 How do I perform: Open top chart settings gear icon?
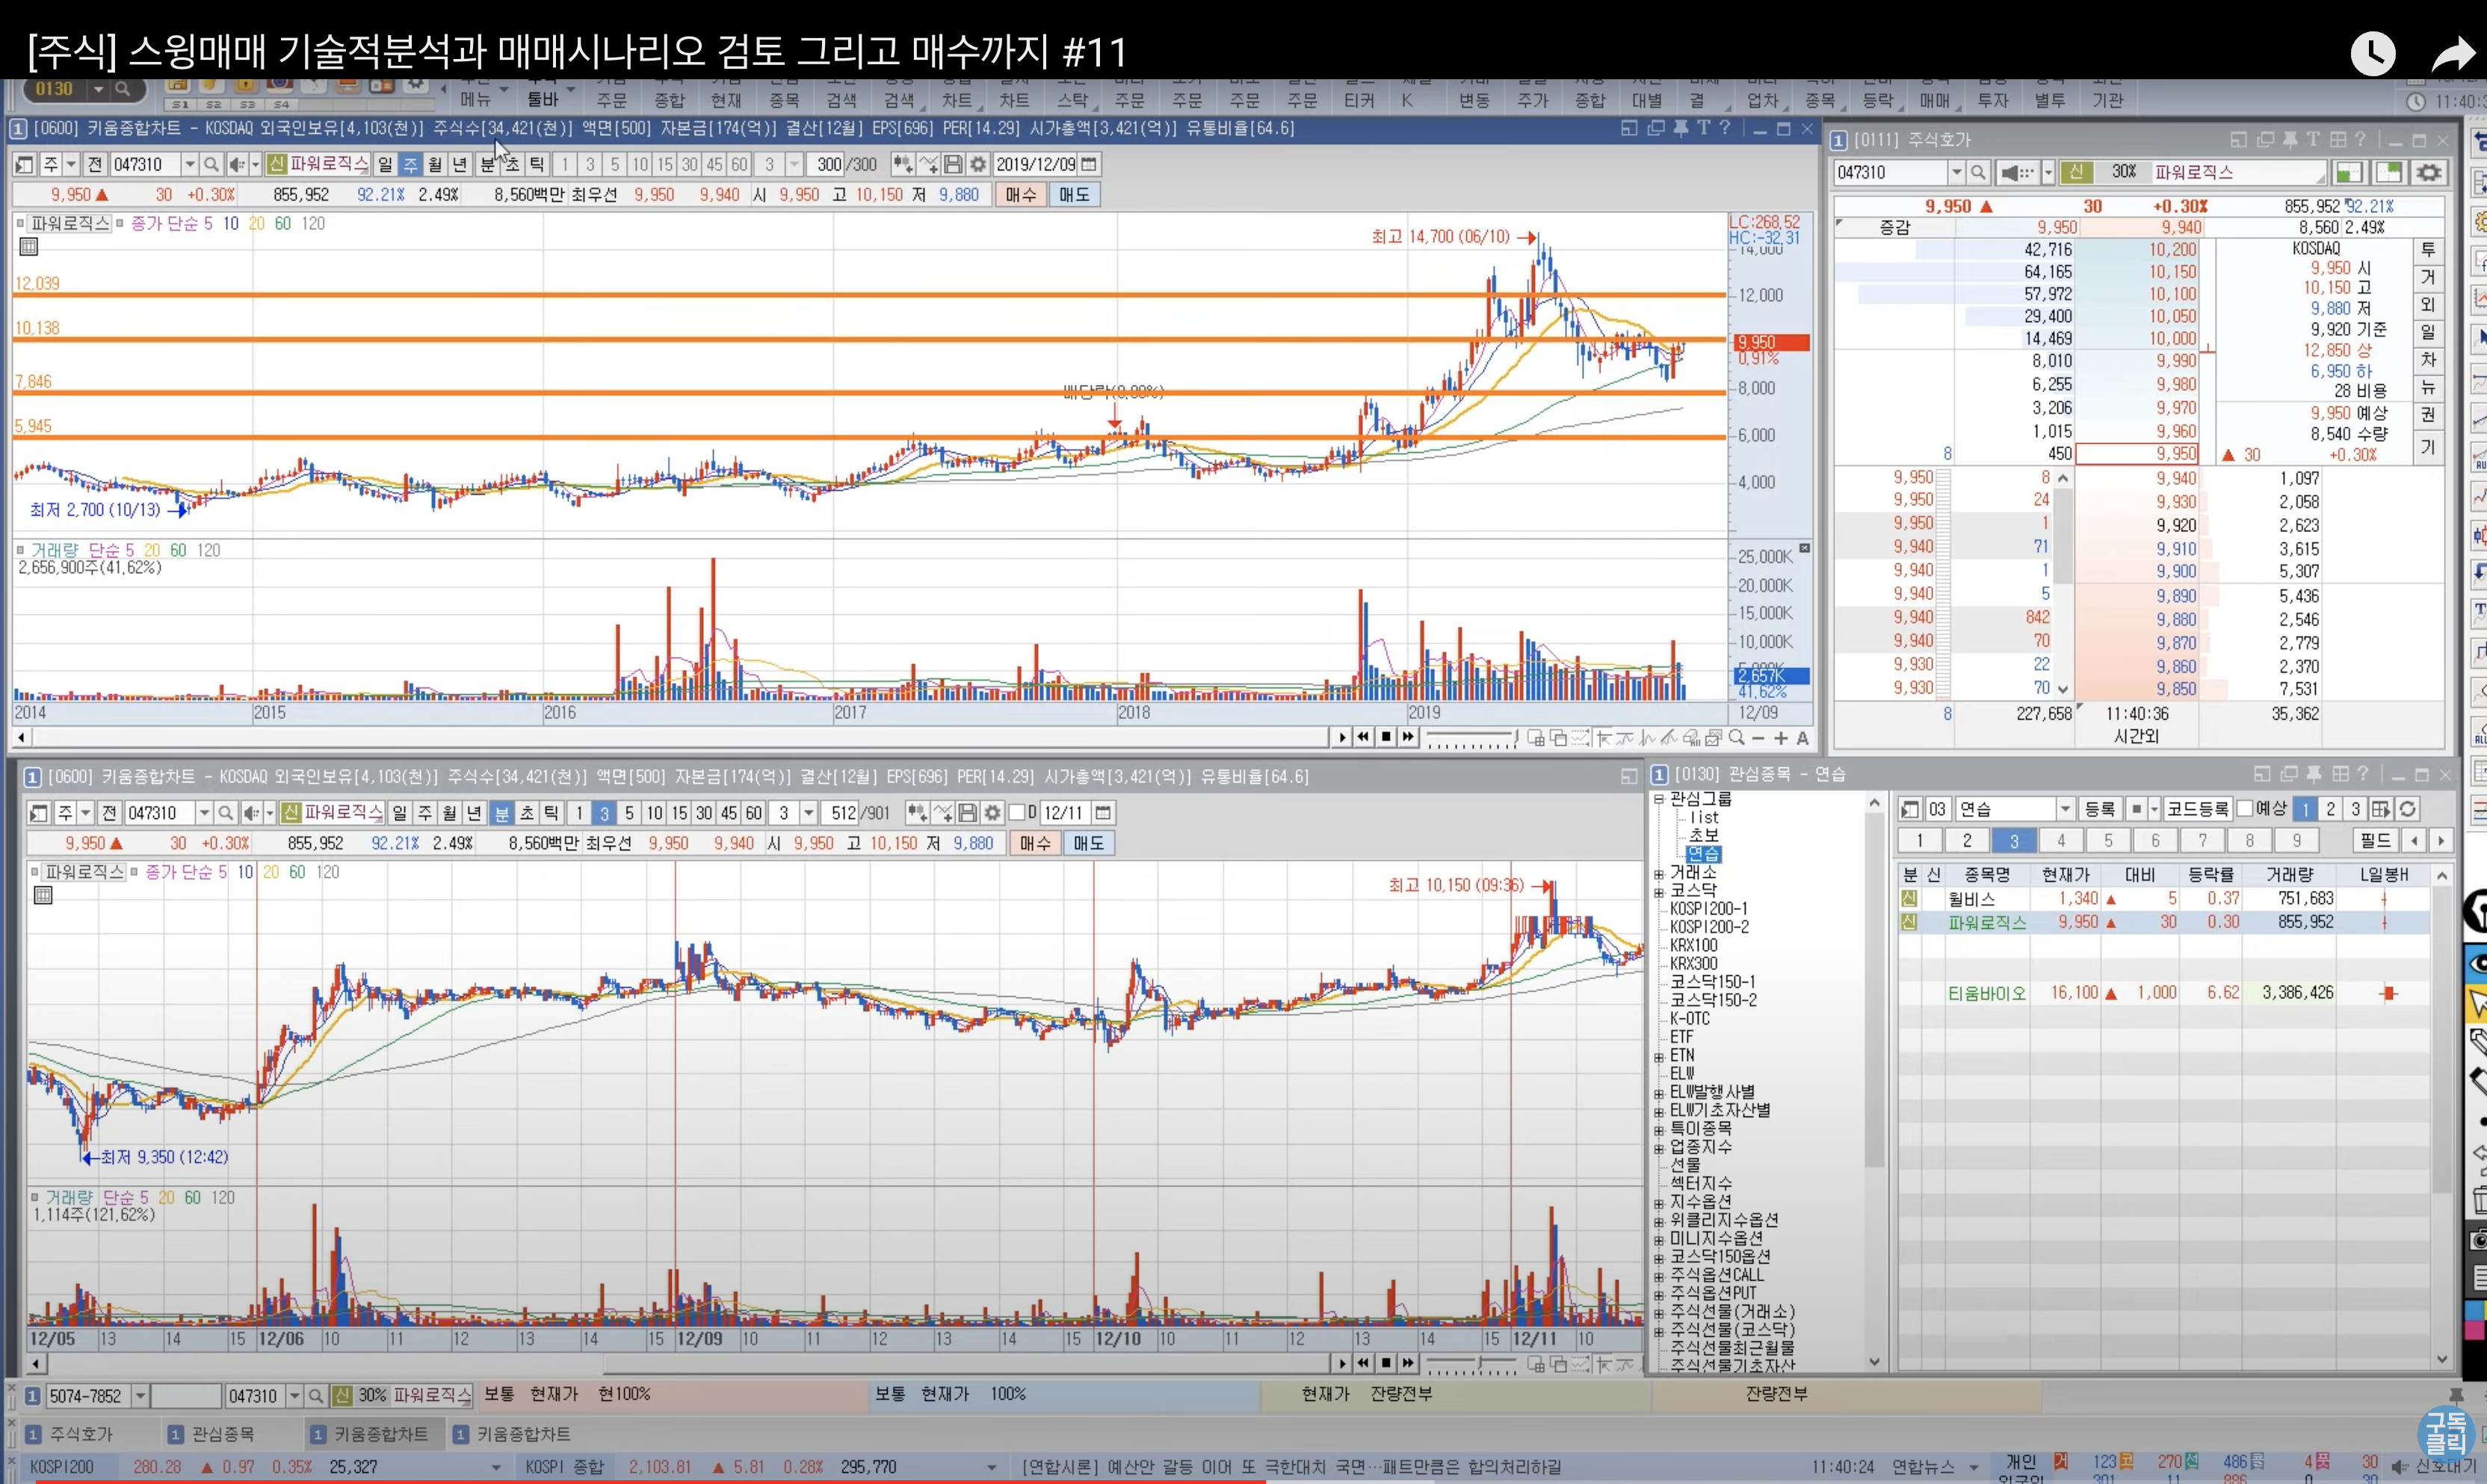coord(978,164)
